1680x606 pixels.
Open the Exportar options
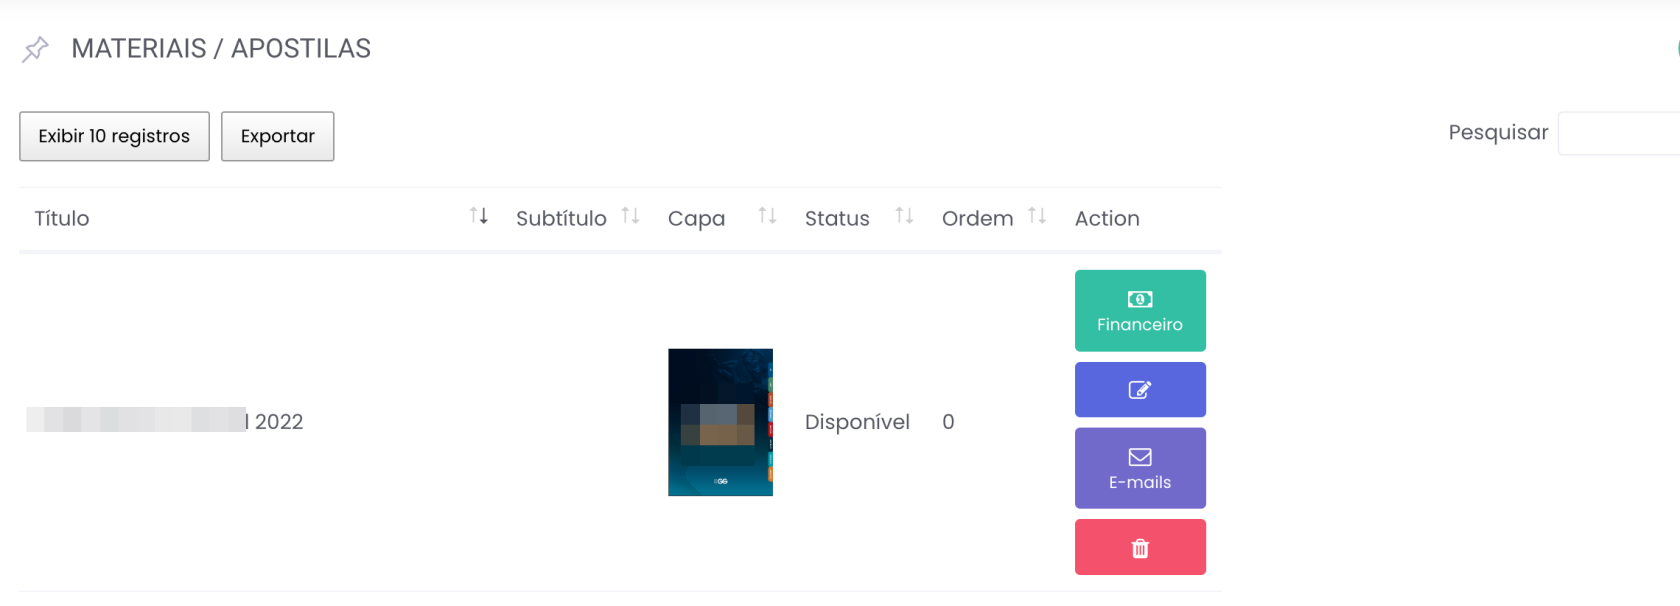click(277, 136)
